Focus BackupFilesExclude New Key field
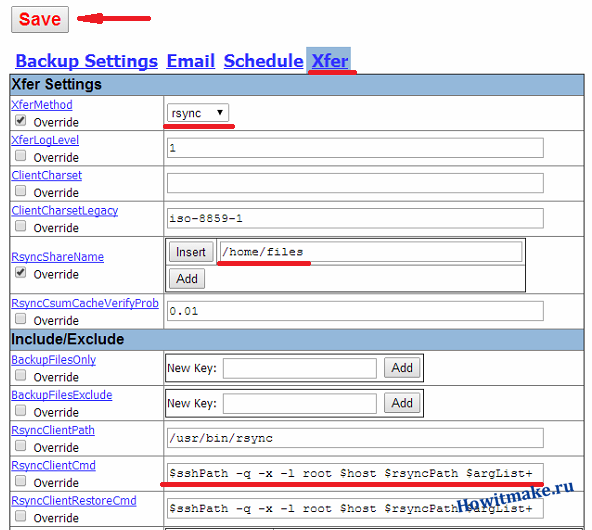This screenshot has width=592, height=530. pyautogui.click(x=300, y=404)
